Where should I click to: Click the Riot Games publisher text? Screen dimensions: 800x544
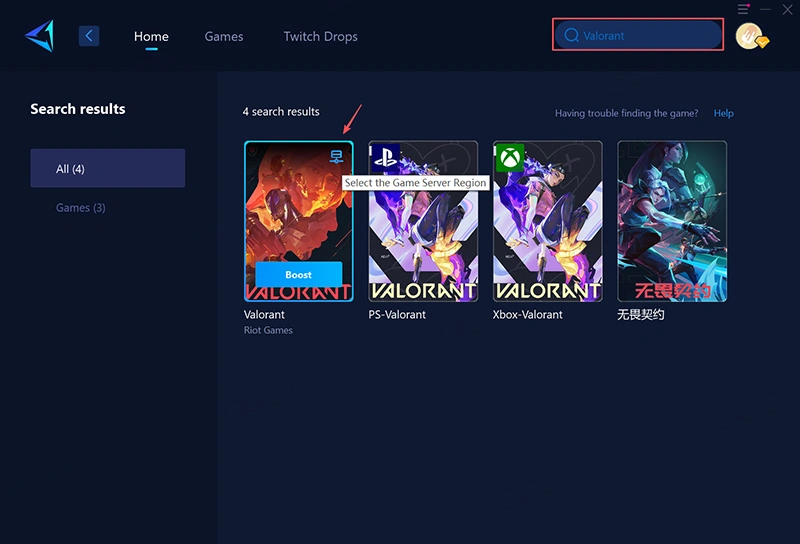tap(268, 330)
